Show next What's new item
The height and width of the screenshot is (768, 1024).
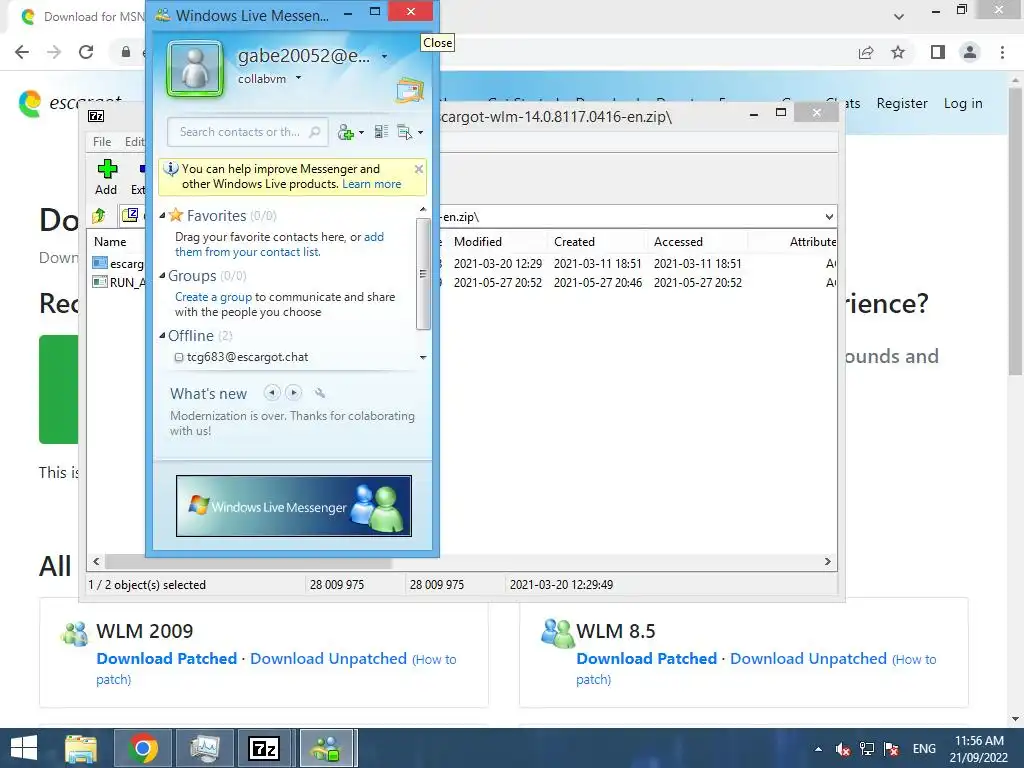click(294, 392)
